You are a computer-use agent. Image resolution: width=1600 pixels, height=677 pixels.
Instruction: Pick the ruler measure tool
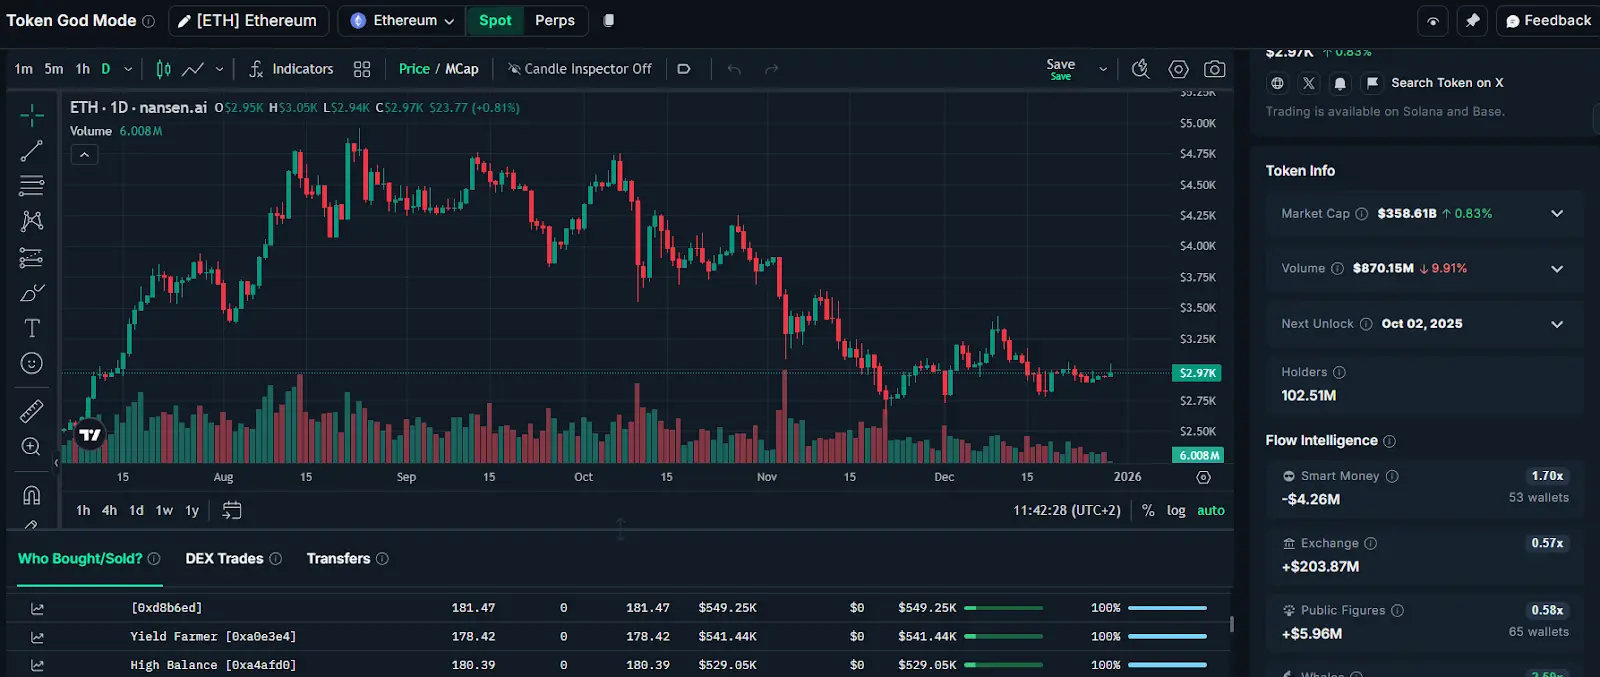(x=32, y=410)
